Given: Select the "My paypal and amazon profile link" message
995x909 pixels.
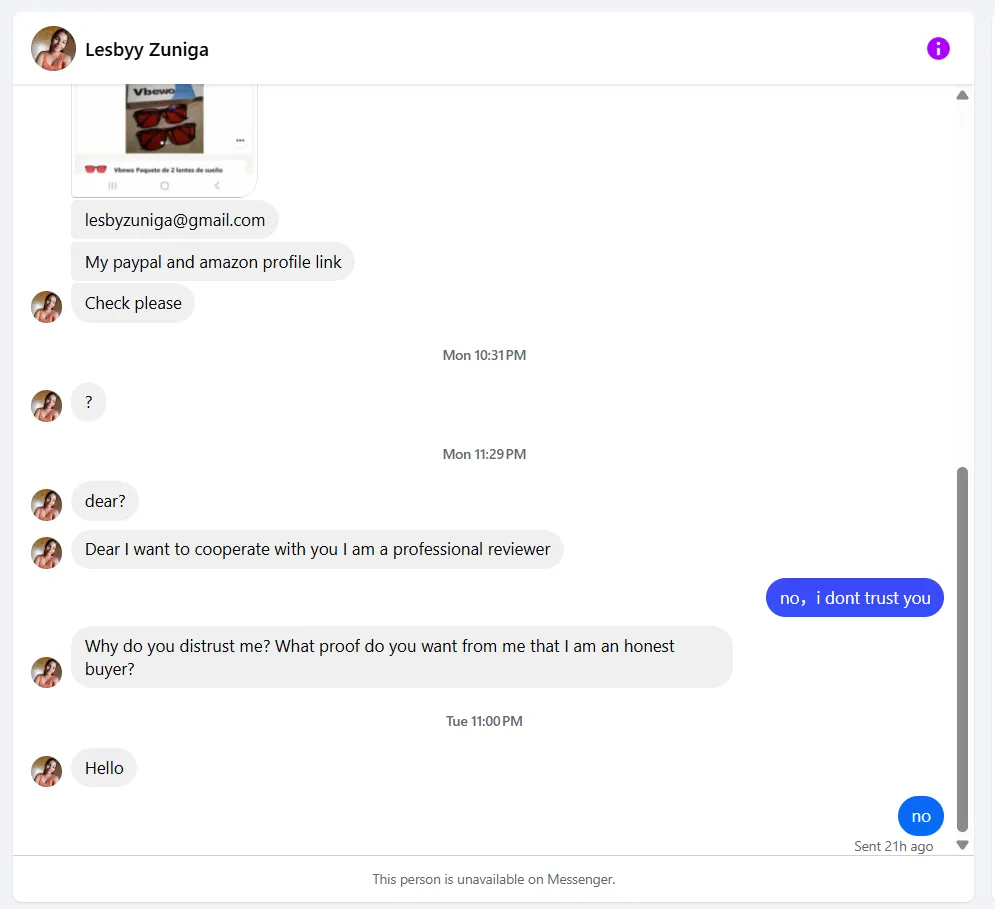Looking at the screenshot, I should click(213, 262).
